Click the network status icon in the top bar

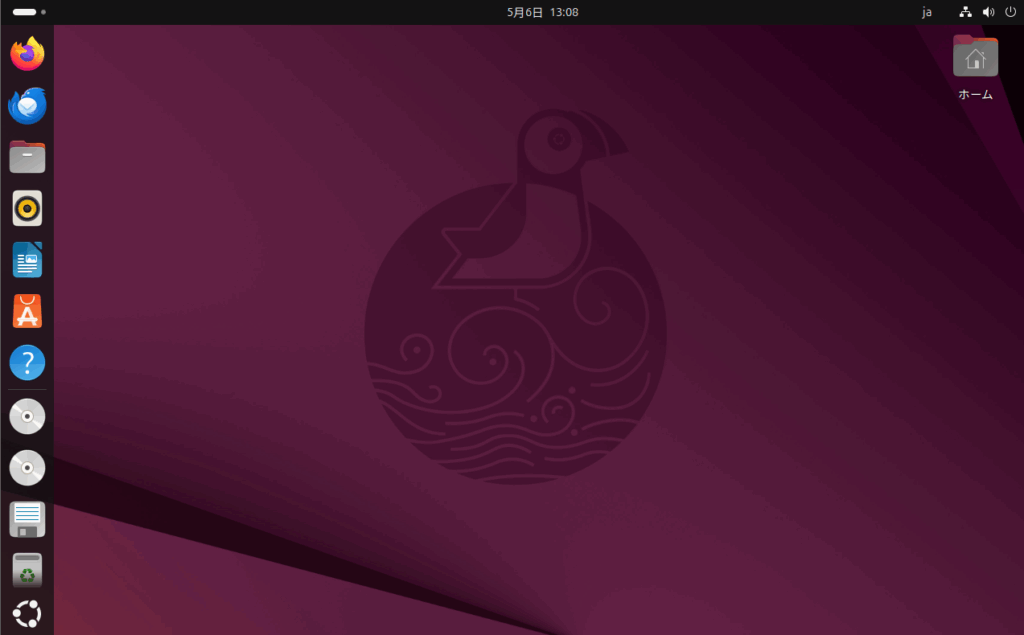pyautogui.click(x=965, y=12)
